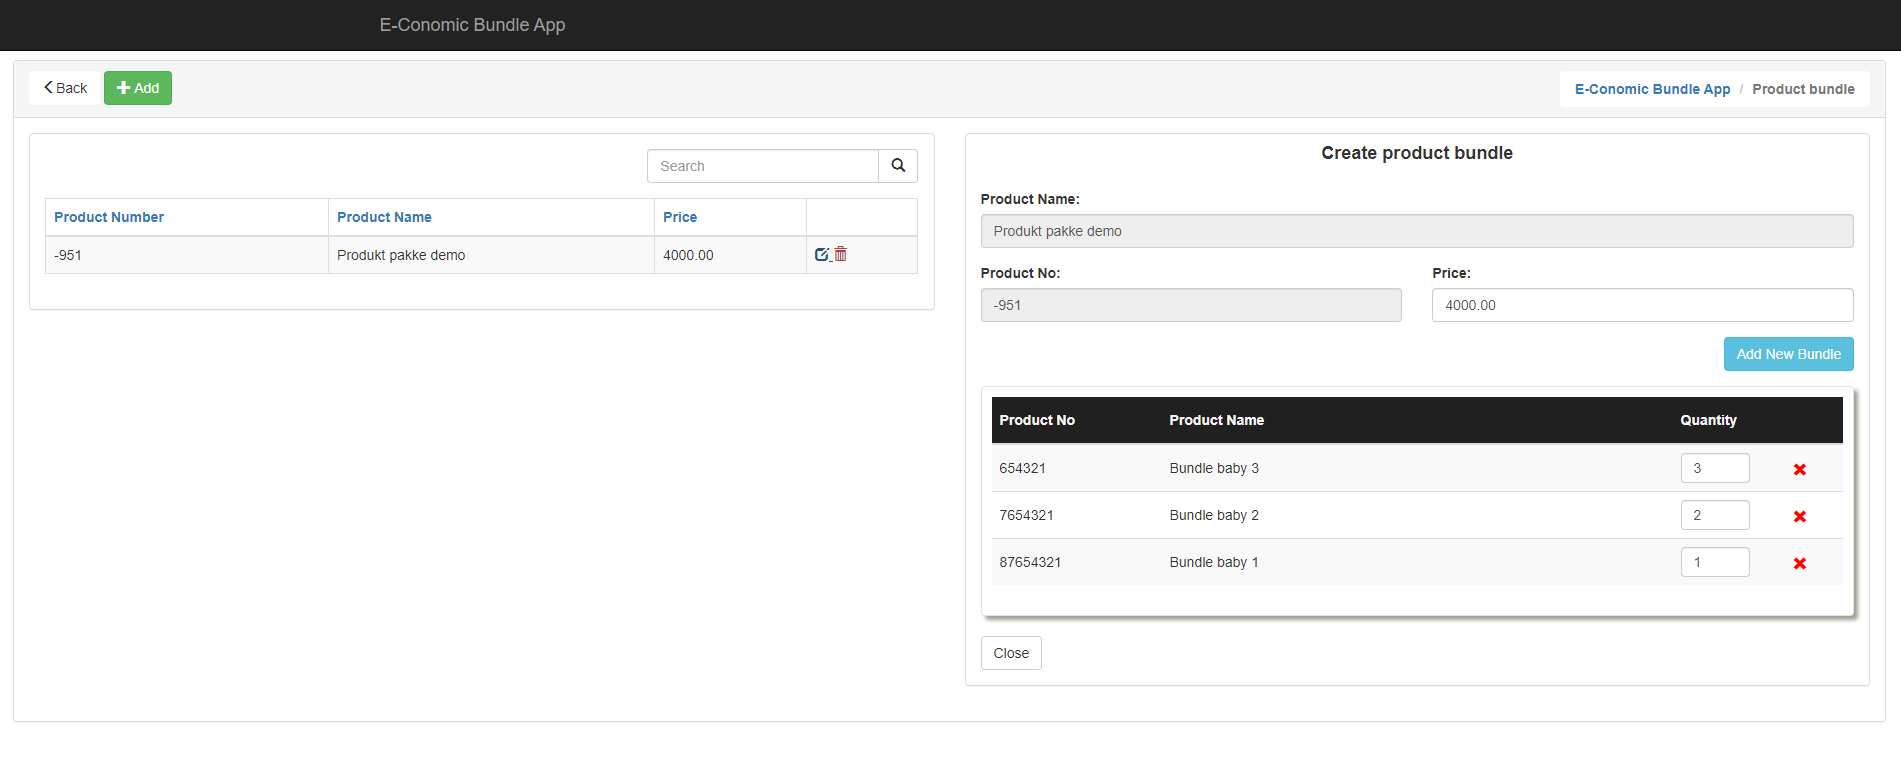Image resolution: width=1901 pixels, height=768 pixels.
Task: Remove Bundle baby 2 from bundle
Action: (1799, 516)
